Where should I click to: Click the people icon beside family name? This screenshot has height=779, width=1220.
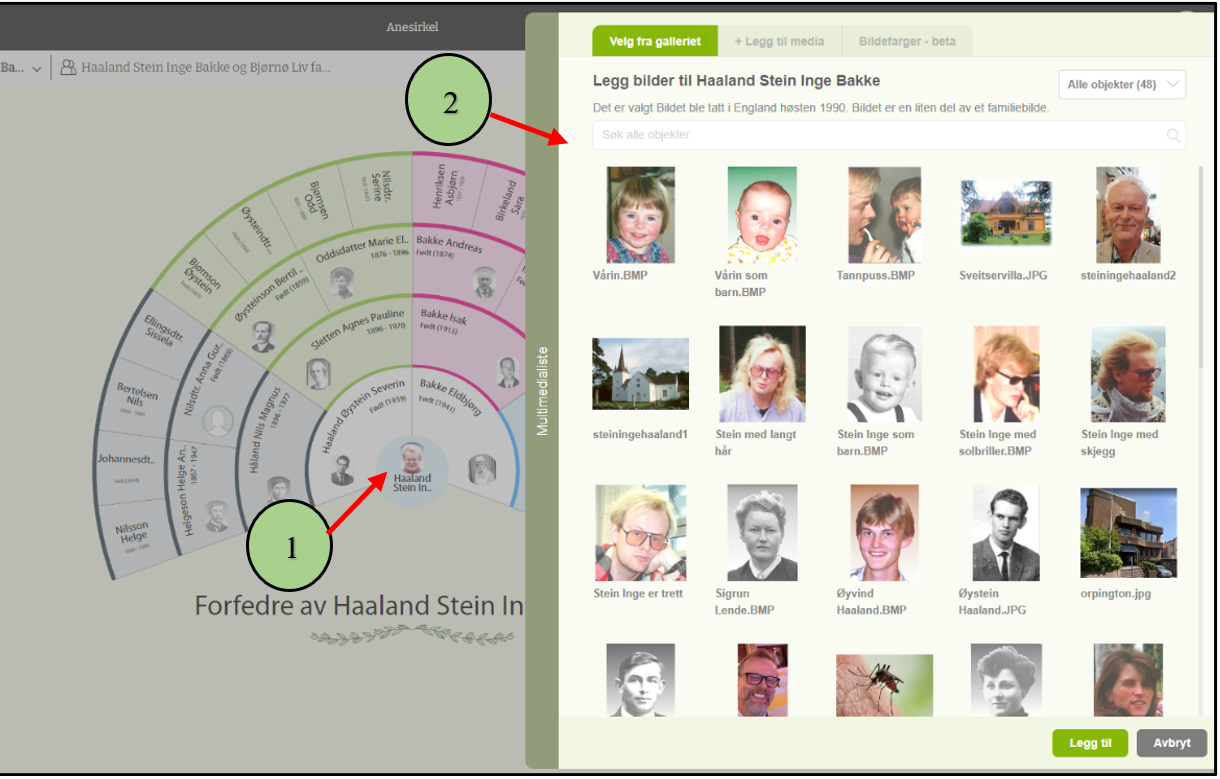(x=68, y=68)
